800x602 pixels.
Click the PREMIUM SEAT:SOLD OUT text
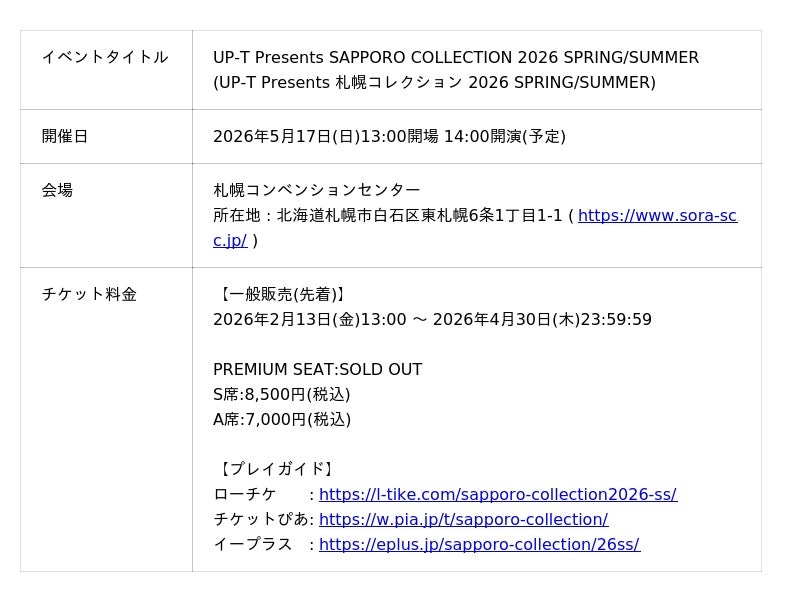click(317, 370)
